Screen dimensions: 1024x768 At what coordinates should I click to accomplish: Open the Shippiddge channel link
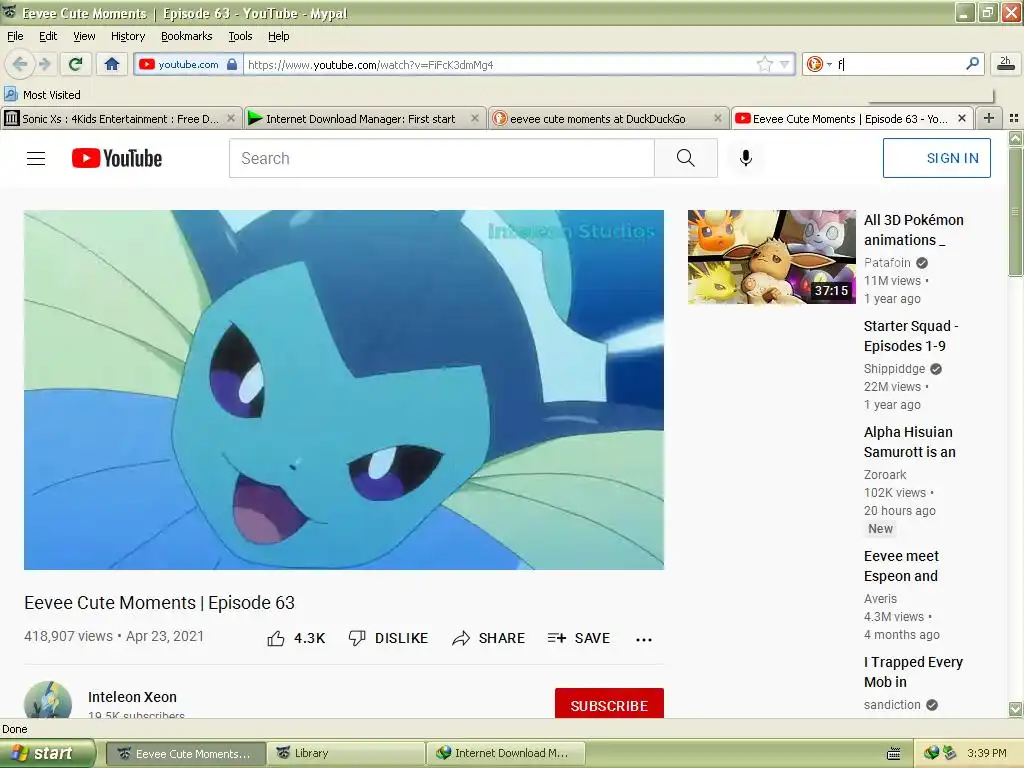click(894, 369)
